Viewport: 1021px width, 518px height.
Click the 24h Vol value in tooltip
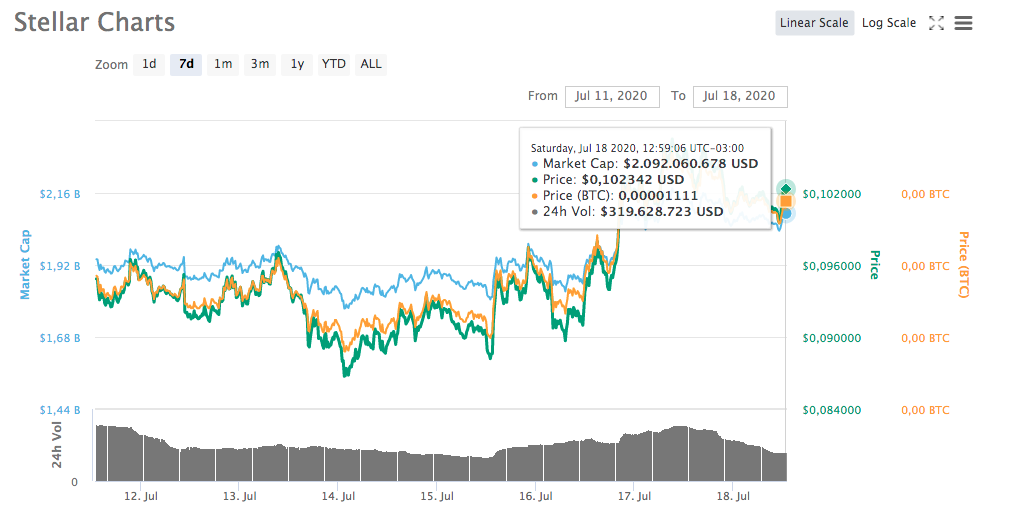[662, 211]
